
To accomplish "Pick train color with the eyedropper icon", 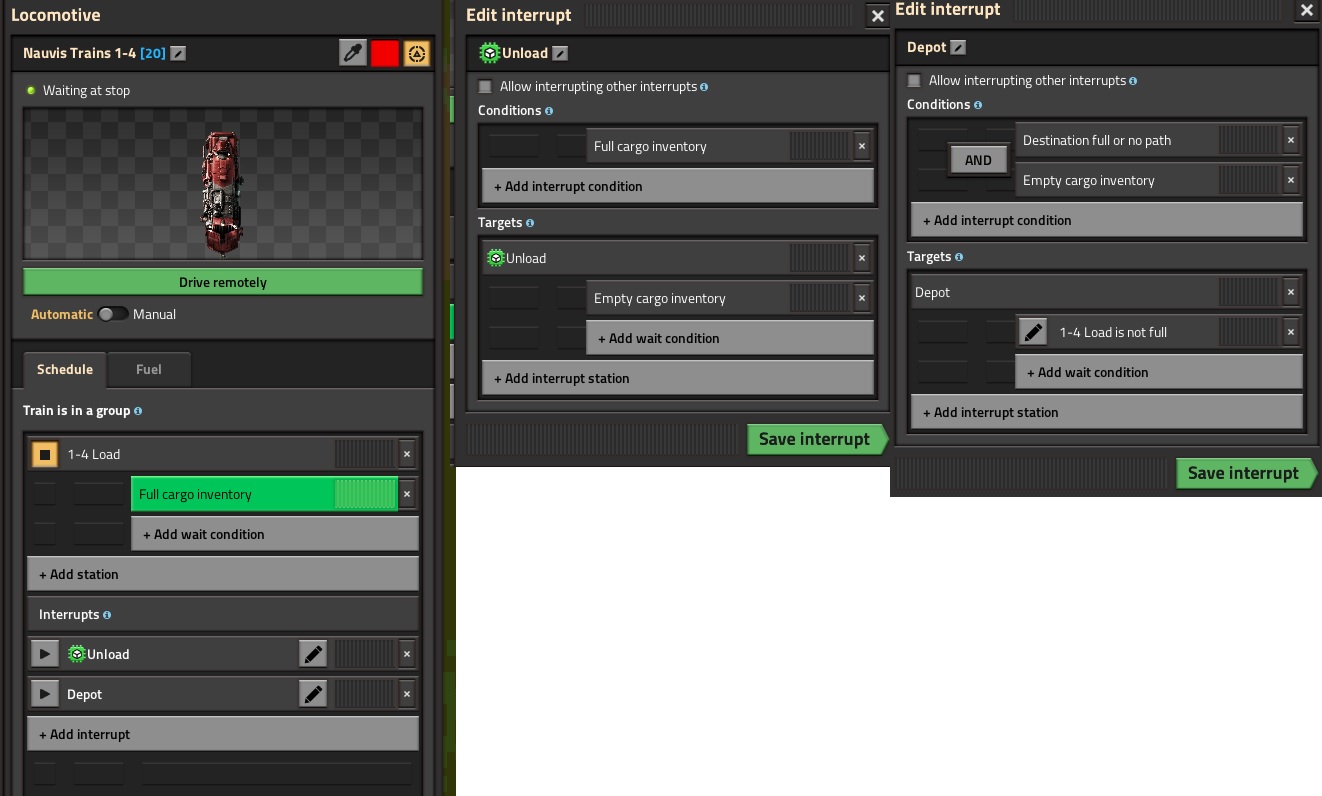I will tap(353, 53).
